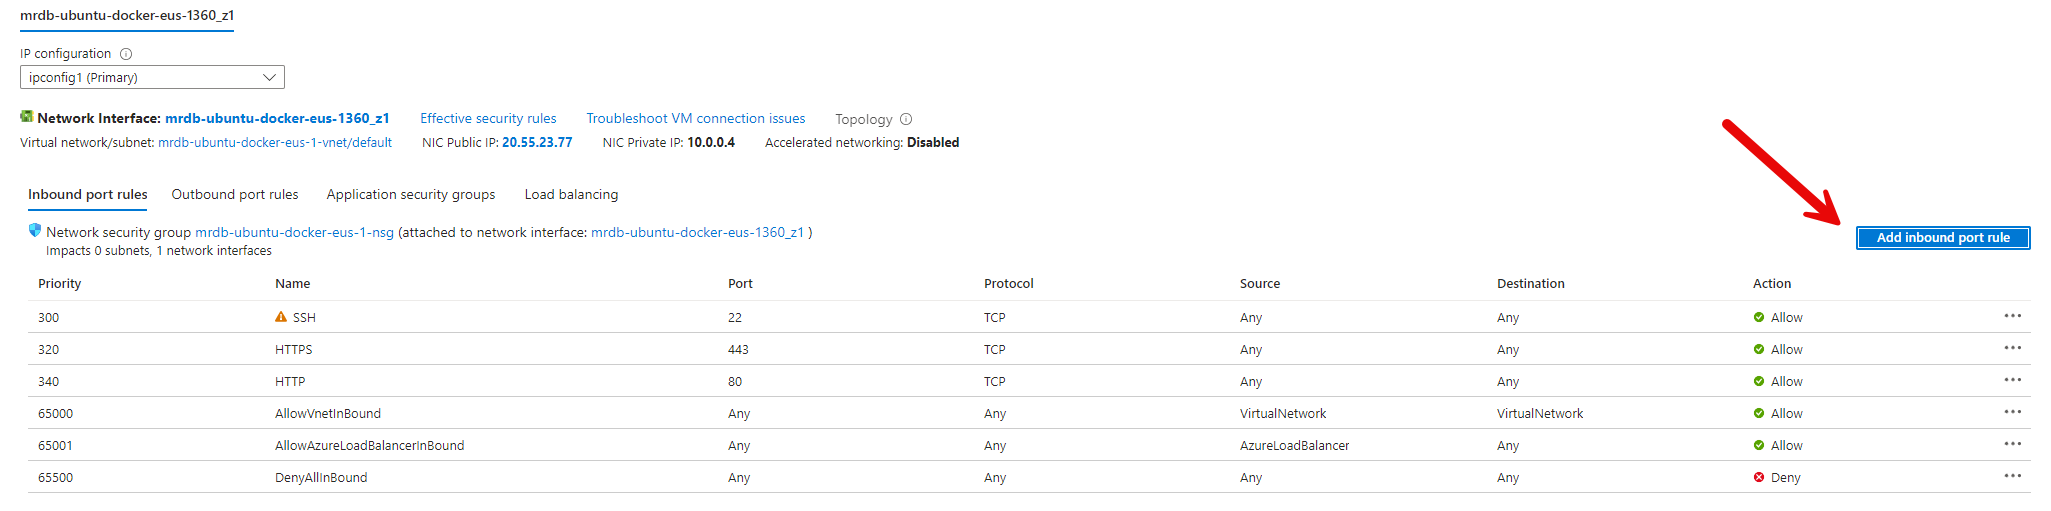This screenshot has width=2051, height=511.
Task: Sort by the Priority column header
Action: click(x=60, y=283)
